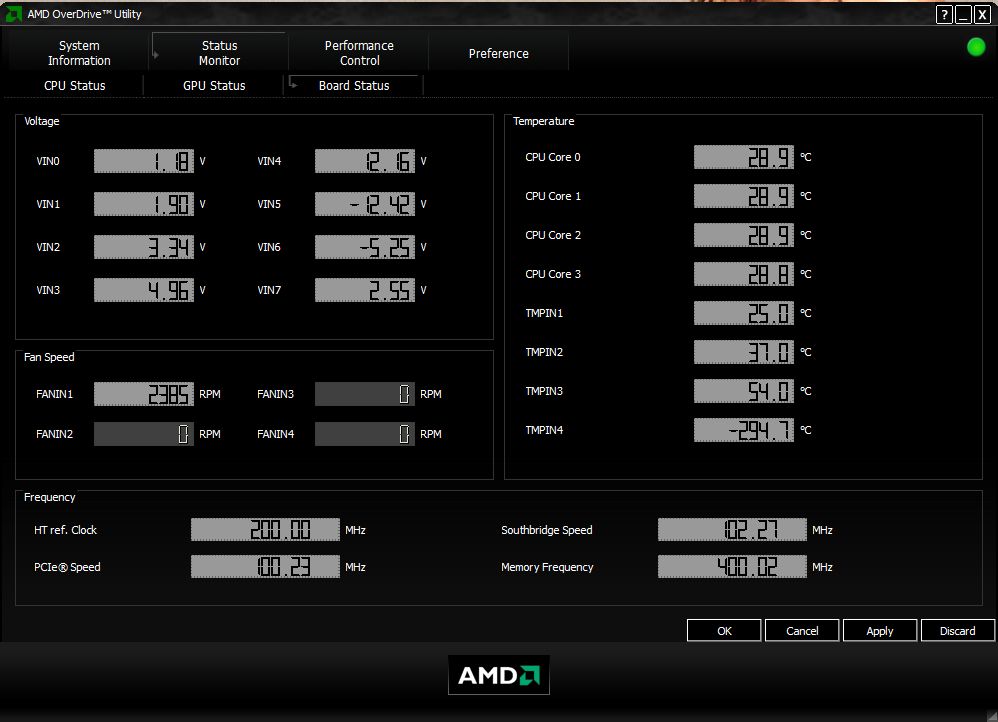Click the TMPIN3 temperature value 54.0

743,391
